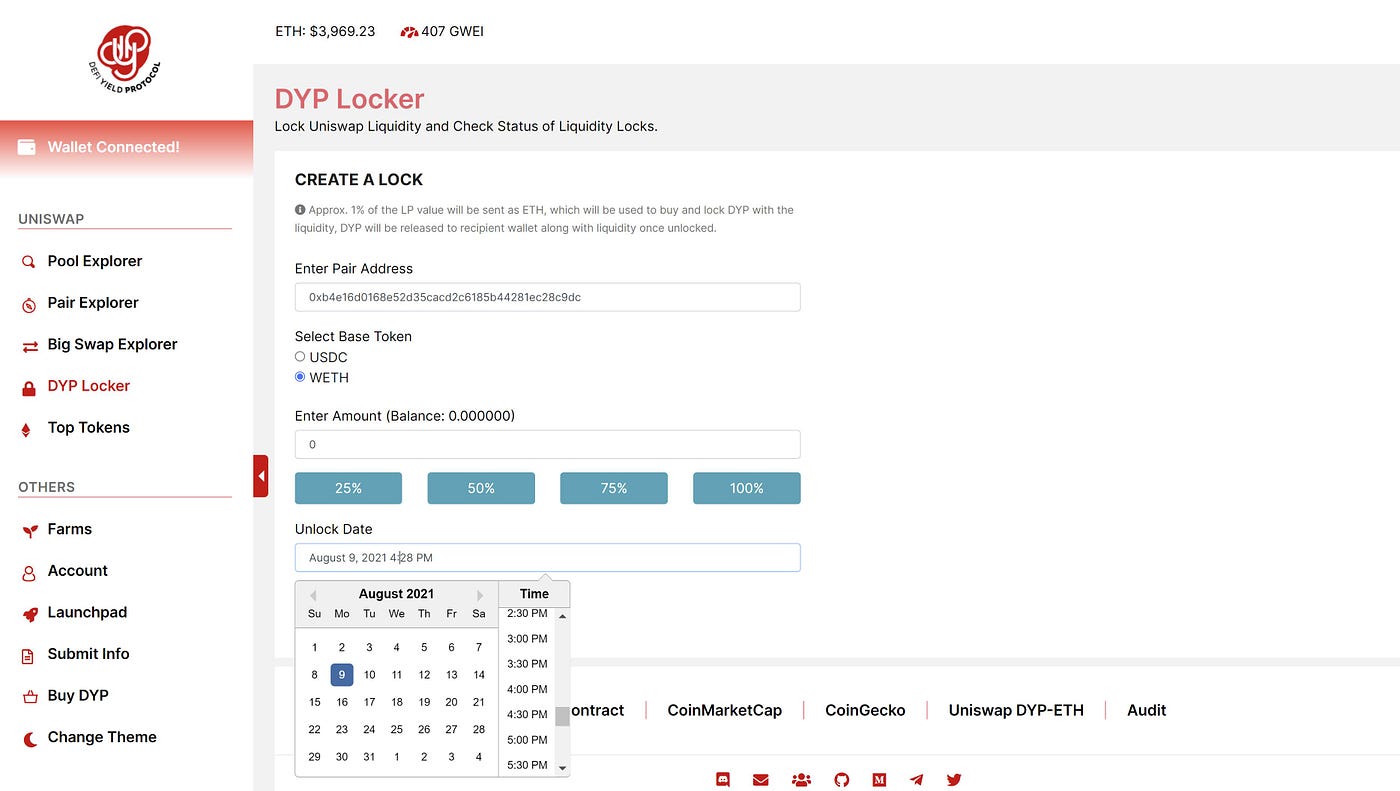
Task: Choose 4:00 PM in time list
Action: click(x=527, y=689)
